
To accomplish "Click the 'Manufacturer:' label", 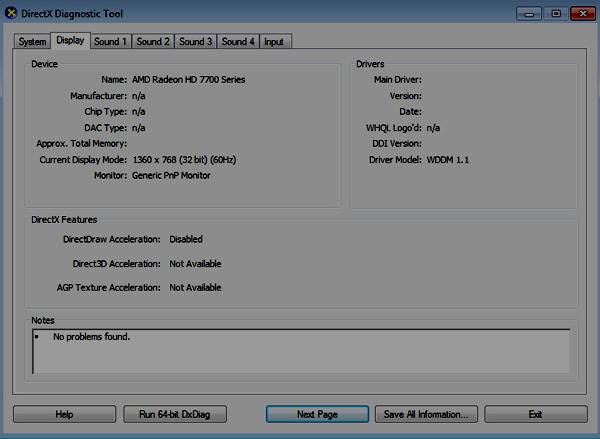I will pyautogui.click(x=98, y=96).
